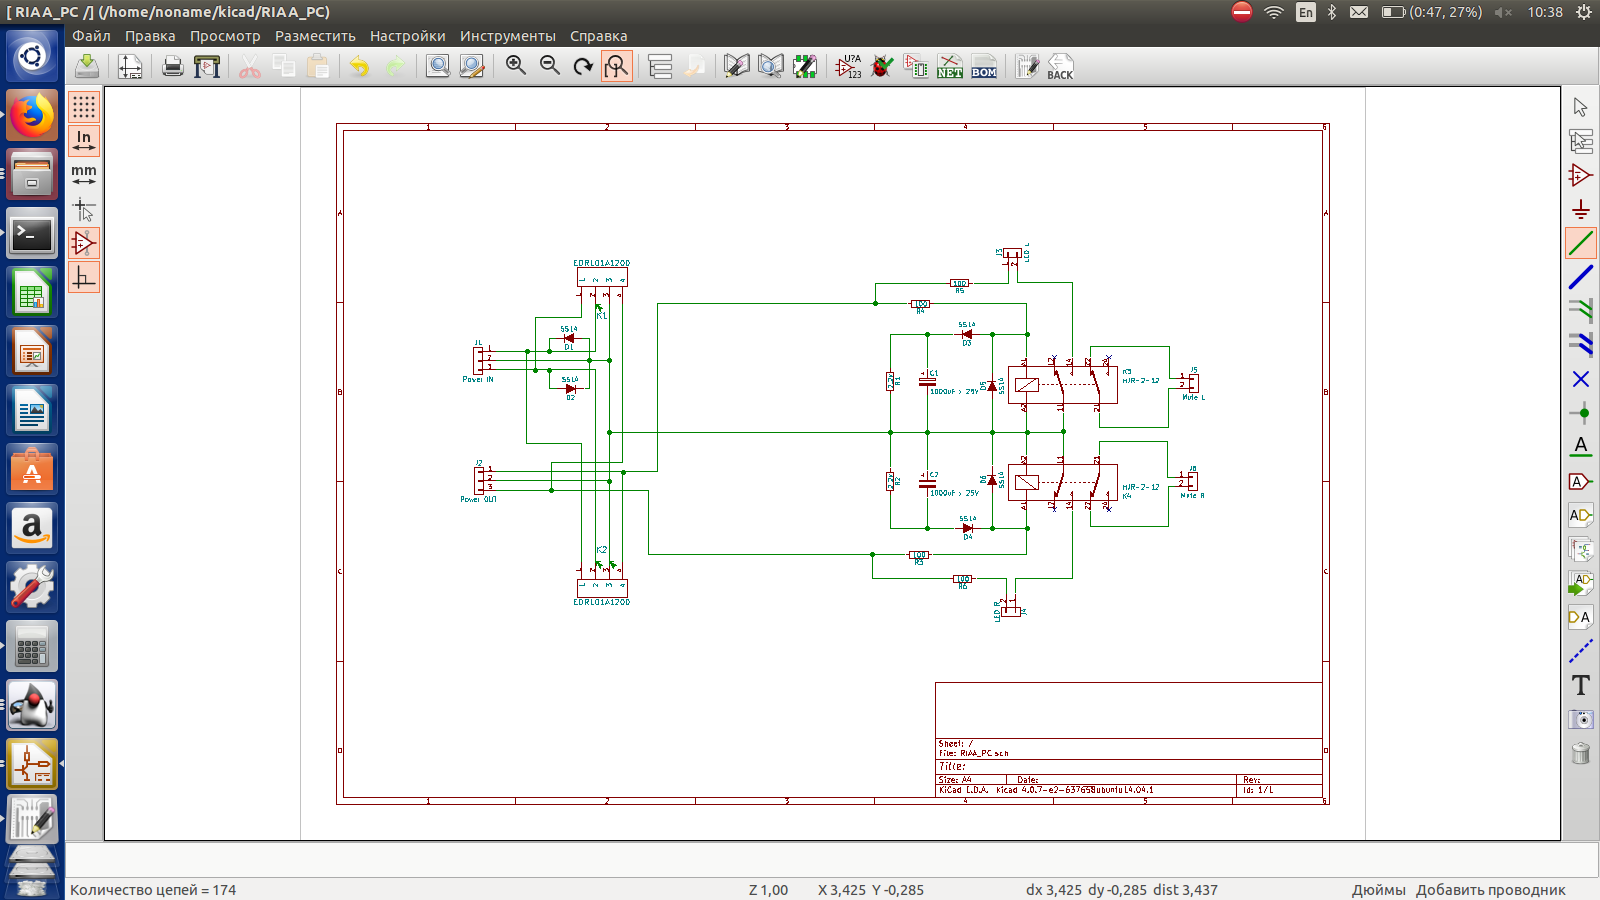1600x900 pixels.
Task: Run the electrical rules check (ladybug)
Action: coord(882,67)
